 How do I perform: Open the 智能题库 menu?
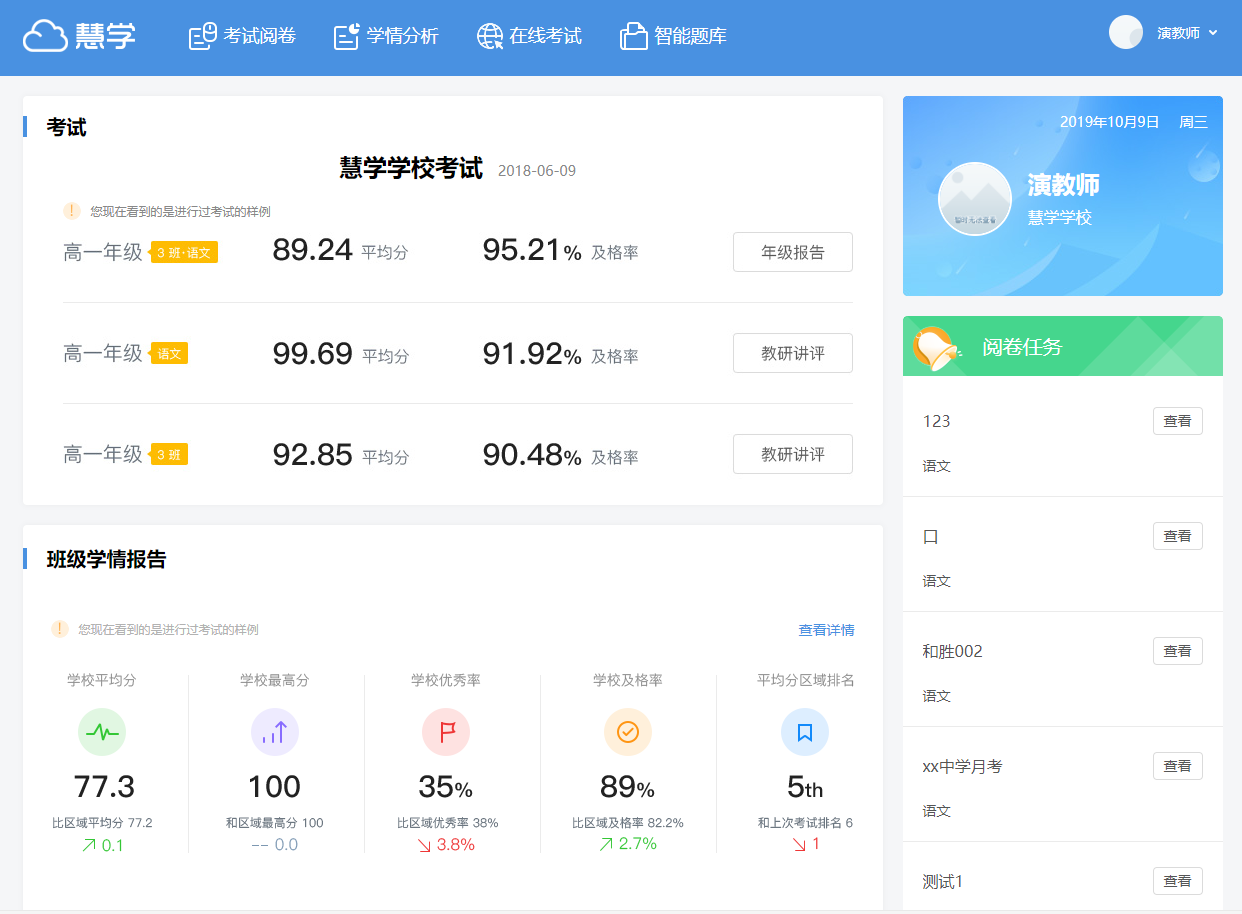[673, 37]
